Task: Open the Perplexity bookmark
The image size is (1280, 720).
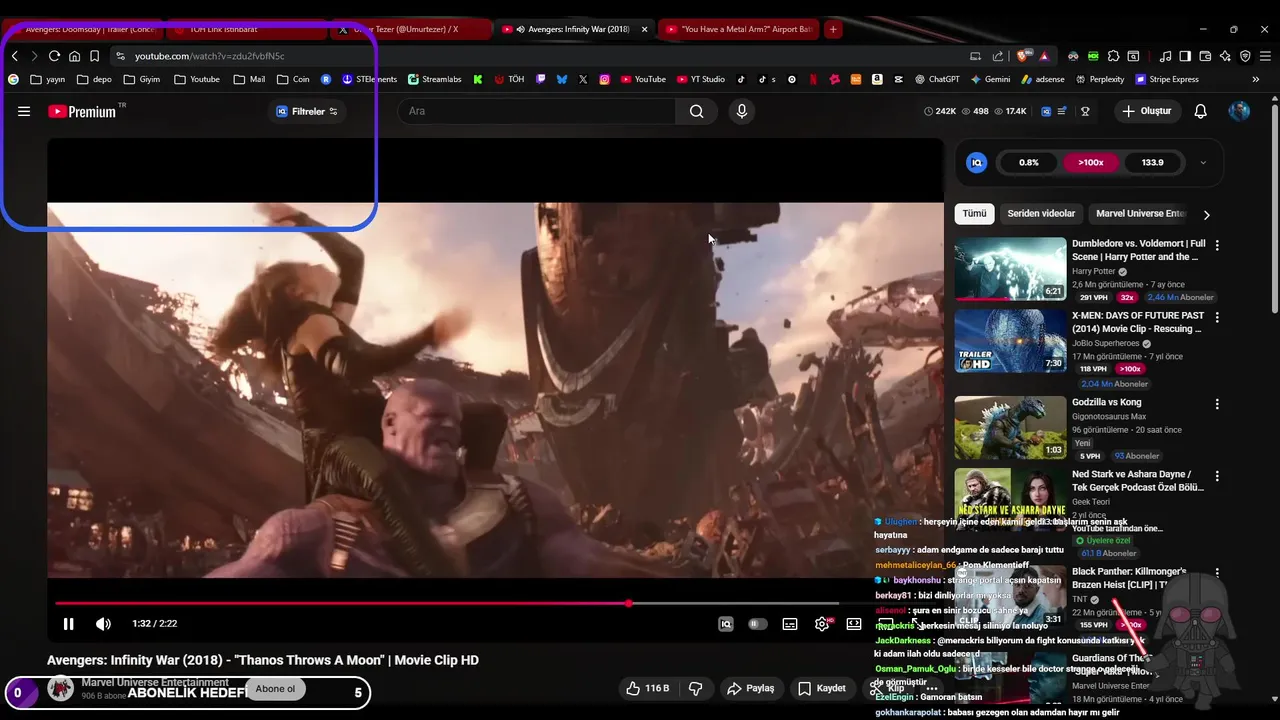Action: click(x=1100, y=79)
